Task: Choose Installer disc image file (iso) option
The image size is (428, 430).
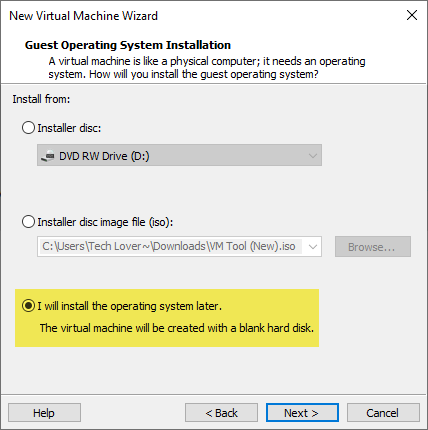Action: 28,222
